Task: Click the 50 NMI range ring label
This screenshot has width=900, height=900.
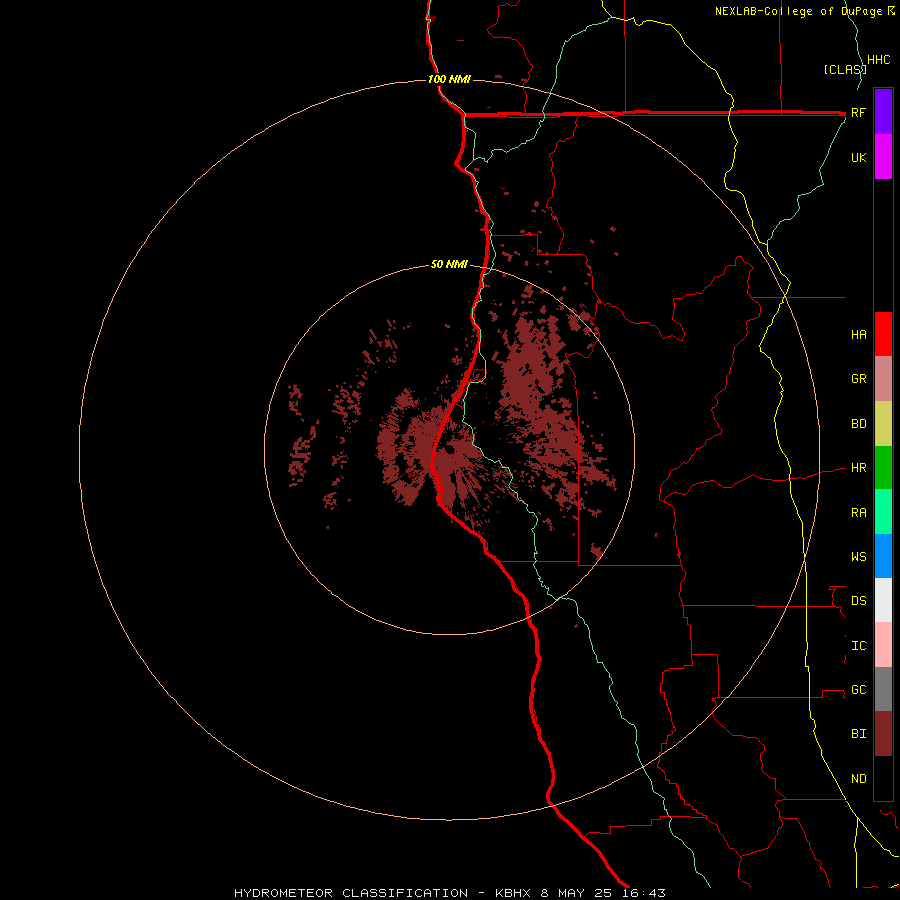Action: [x=449, y=265]
